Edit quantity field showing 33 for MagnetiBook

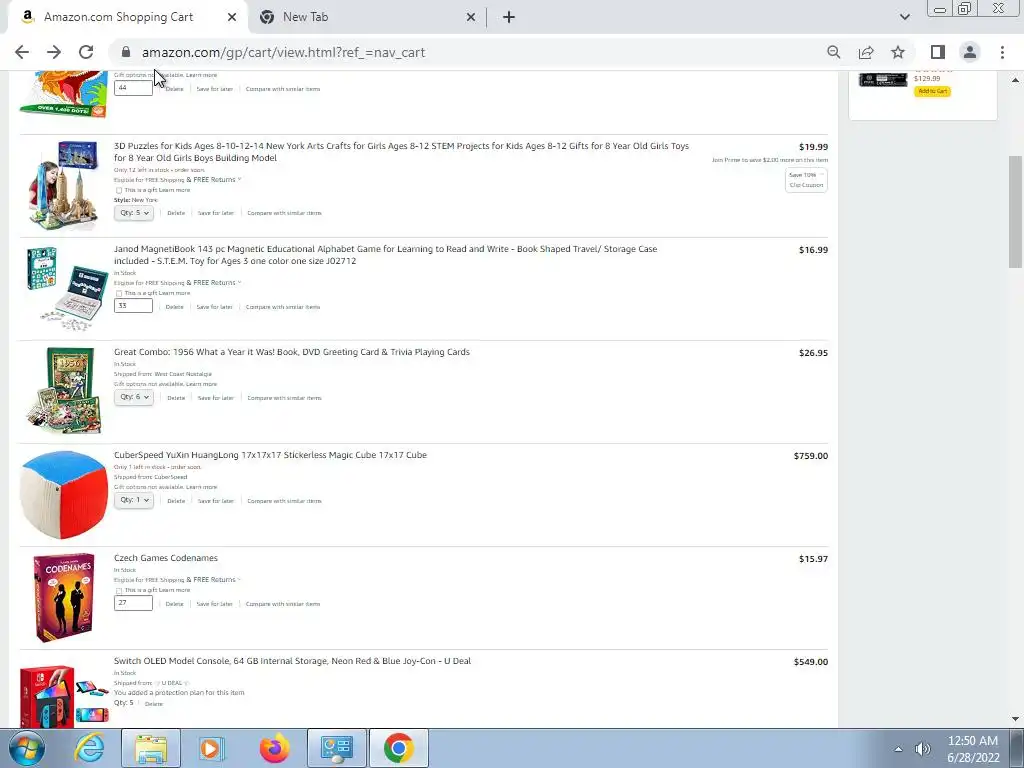pyautogui.click(x=133, y=306)
